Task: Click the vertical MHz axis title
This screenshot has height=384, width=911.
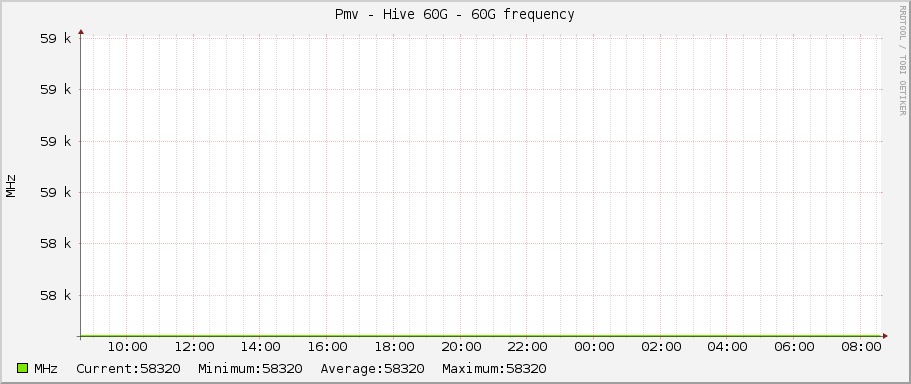Action: 11,186
